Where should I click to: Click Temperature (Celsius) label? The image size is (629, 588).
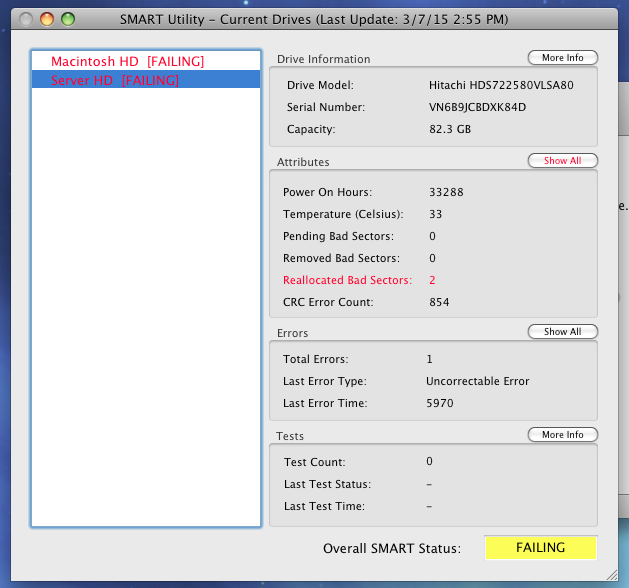click(343, 214)
